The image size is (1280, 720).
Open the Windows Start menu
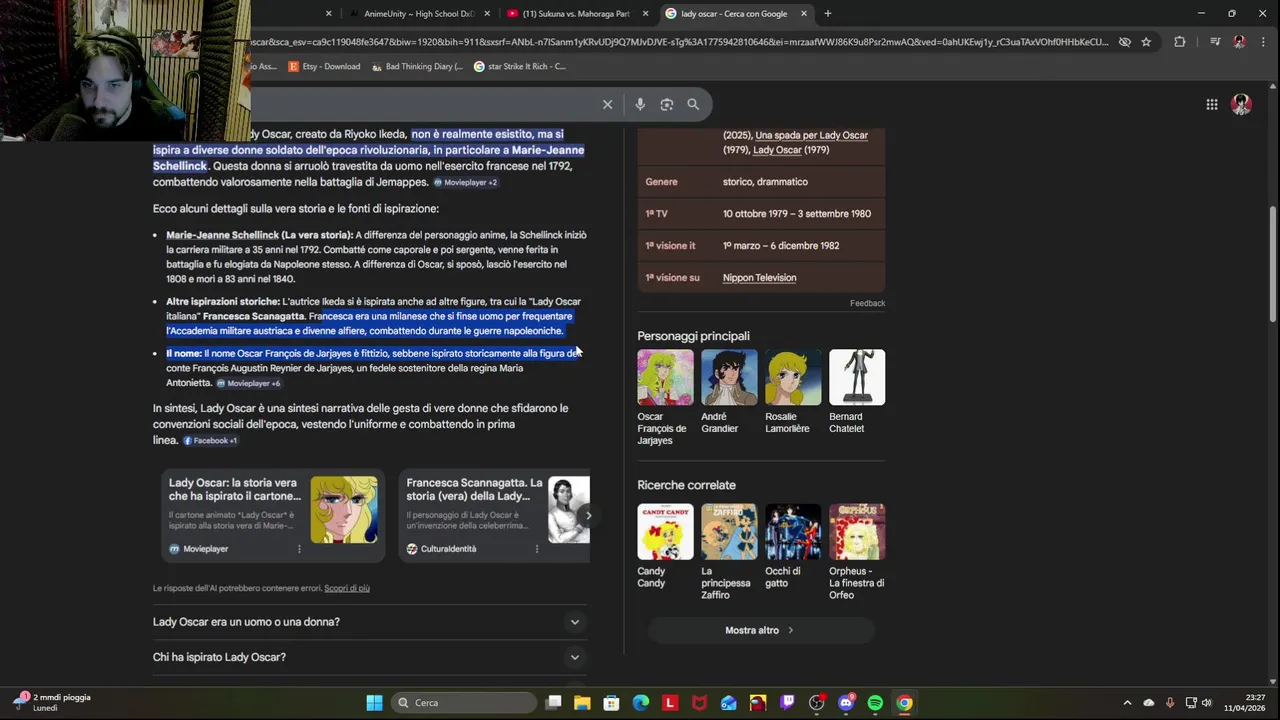374,703
